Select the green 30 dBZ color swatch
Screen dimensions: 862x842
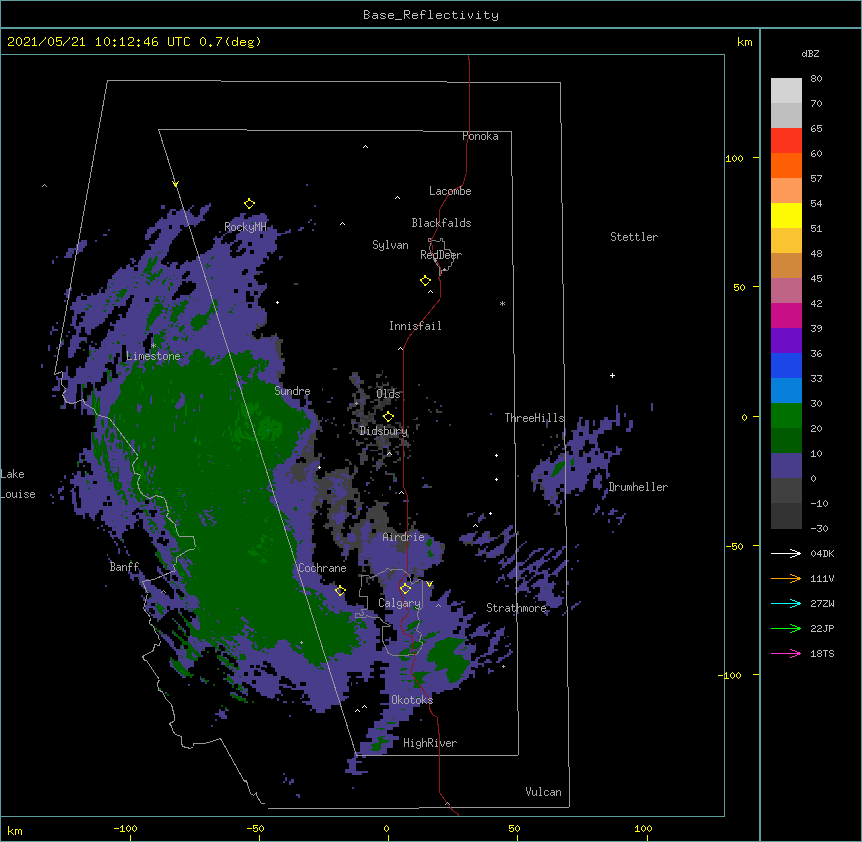(x=786, y=416)
